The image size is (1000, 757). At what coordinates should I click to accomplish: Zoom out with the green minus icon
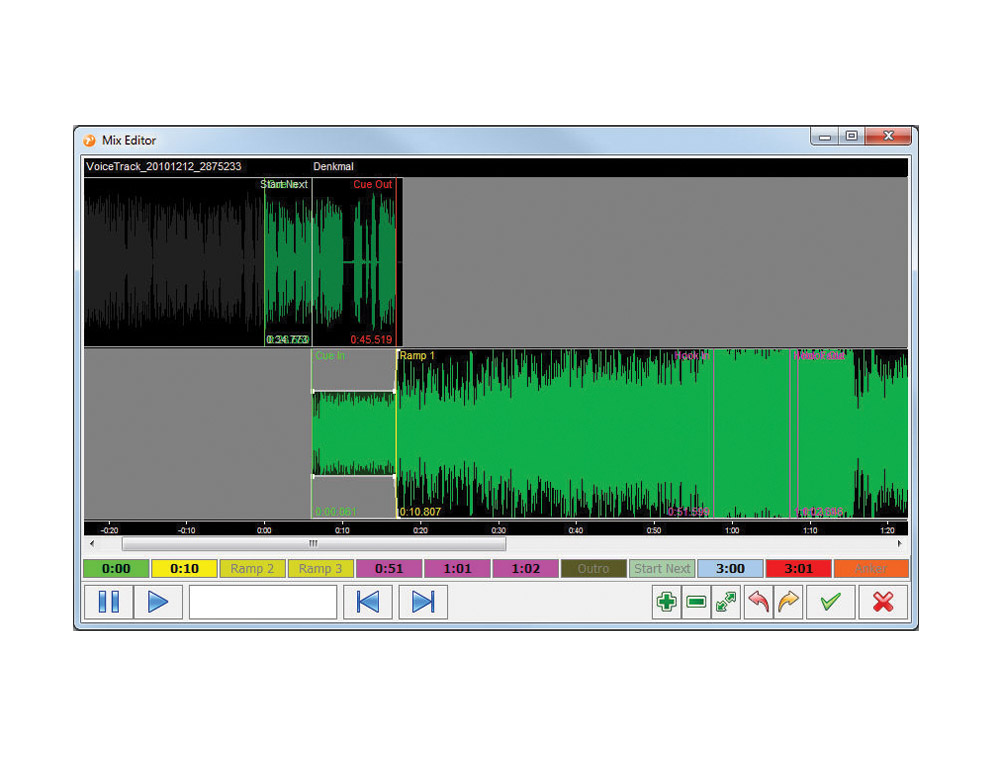click(x=696, y=602)
